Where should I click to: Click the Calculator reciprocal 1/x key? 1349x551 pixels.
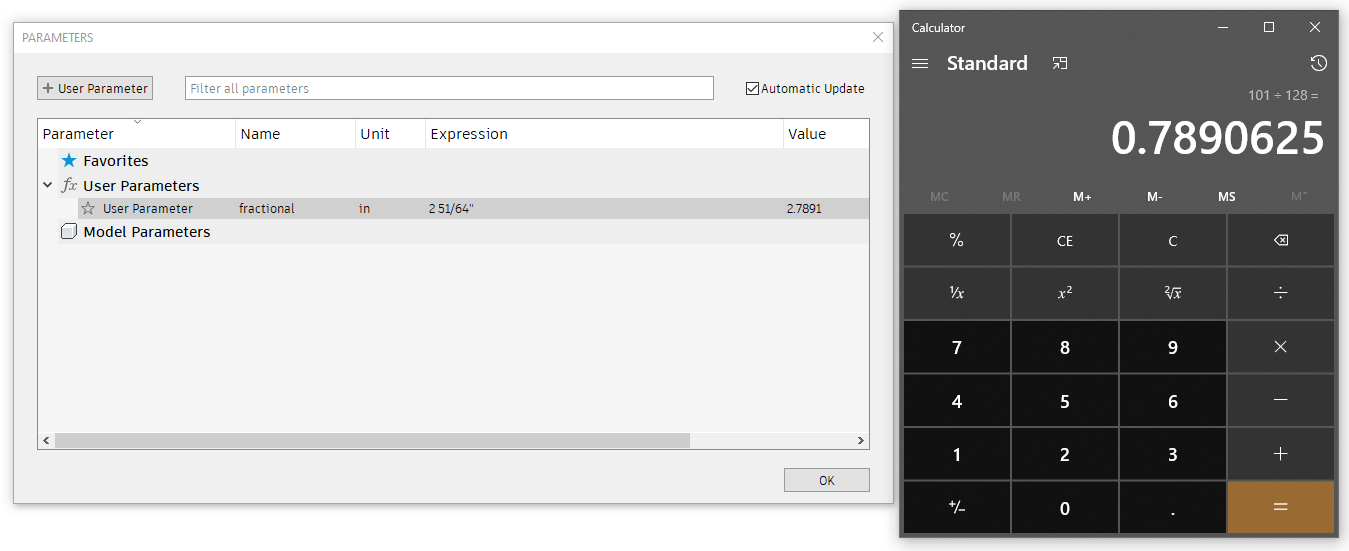tap(957, 293)
